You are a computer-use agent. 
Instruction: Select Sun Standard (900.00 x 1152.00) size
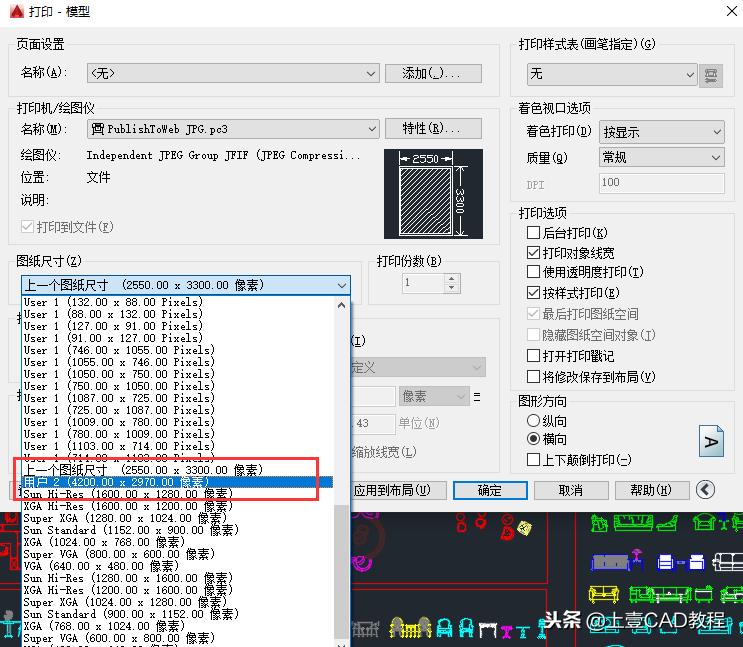(x=178, y=614)
